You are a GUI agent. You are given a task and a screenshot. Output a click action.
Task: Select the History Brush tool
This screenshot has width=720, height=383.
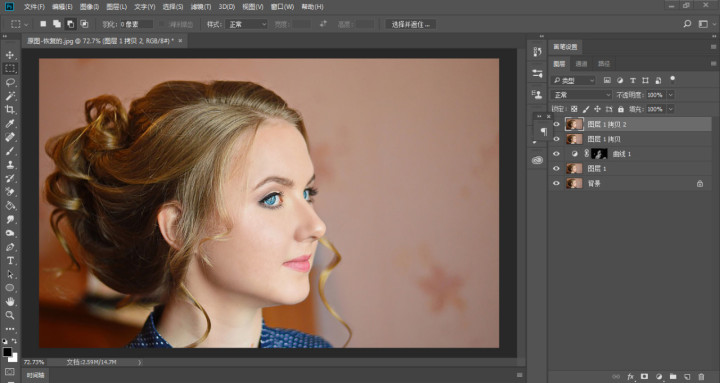(10, 178)
